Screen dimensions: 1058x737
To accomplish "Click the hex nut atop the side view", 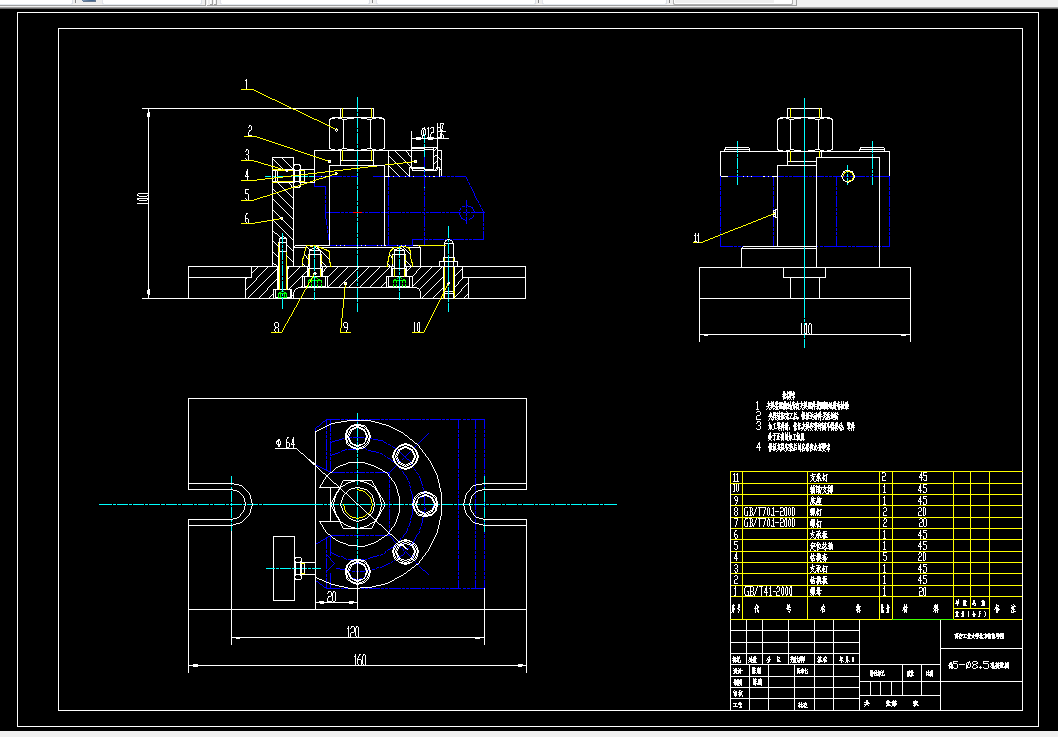I will click(x=804, y=132).
